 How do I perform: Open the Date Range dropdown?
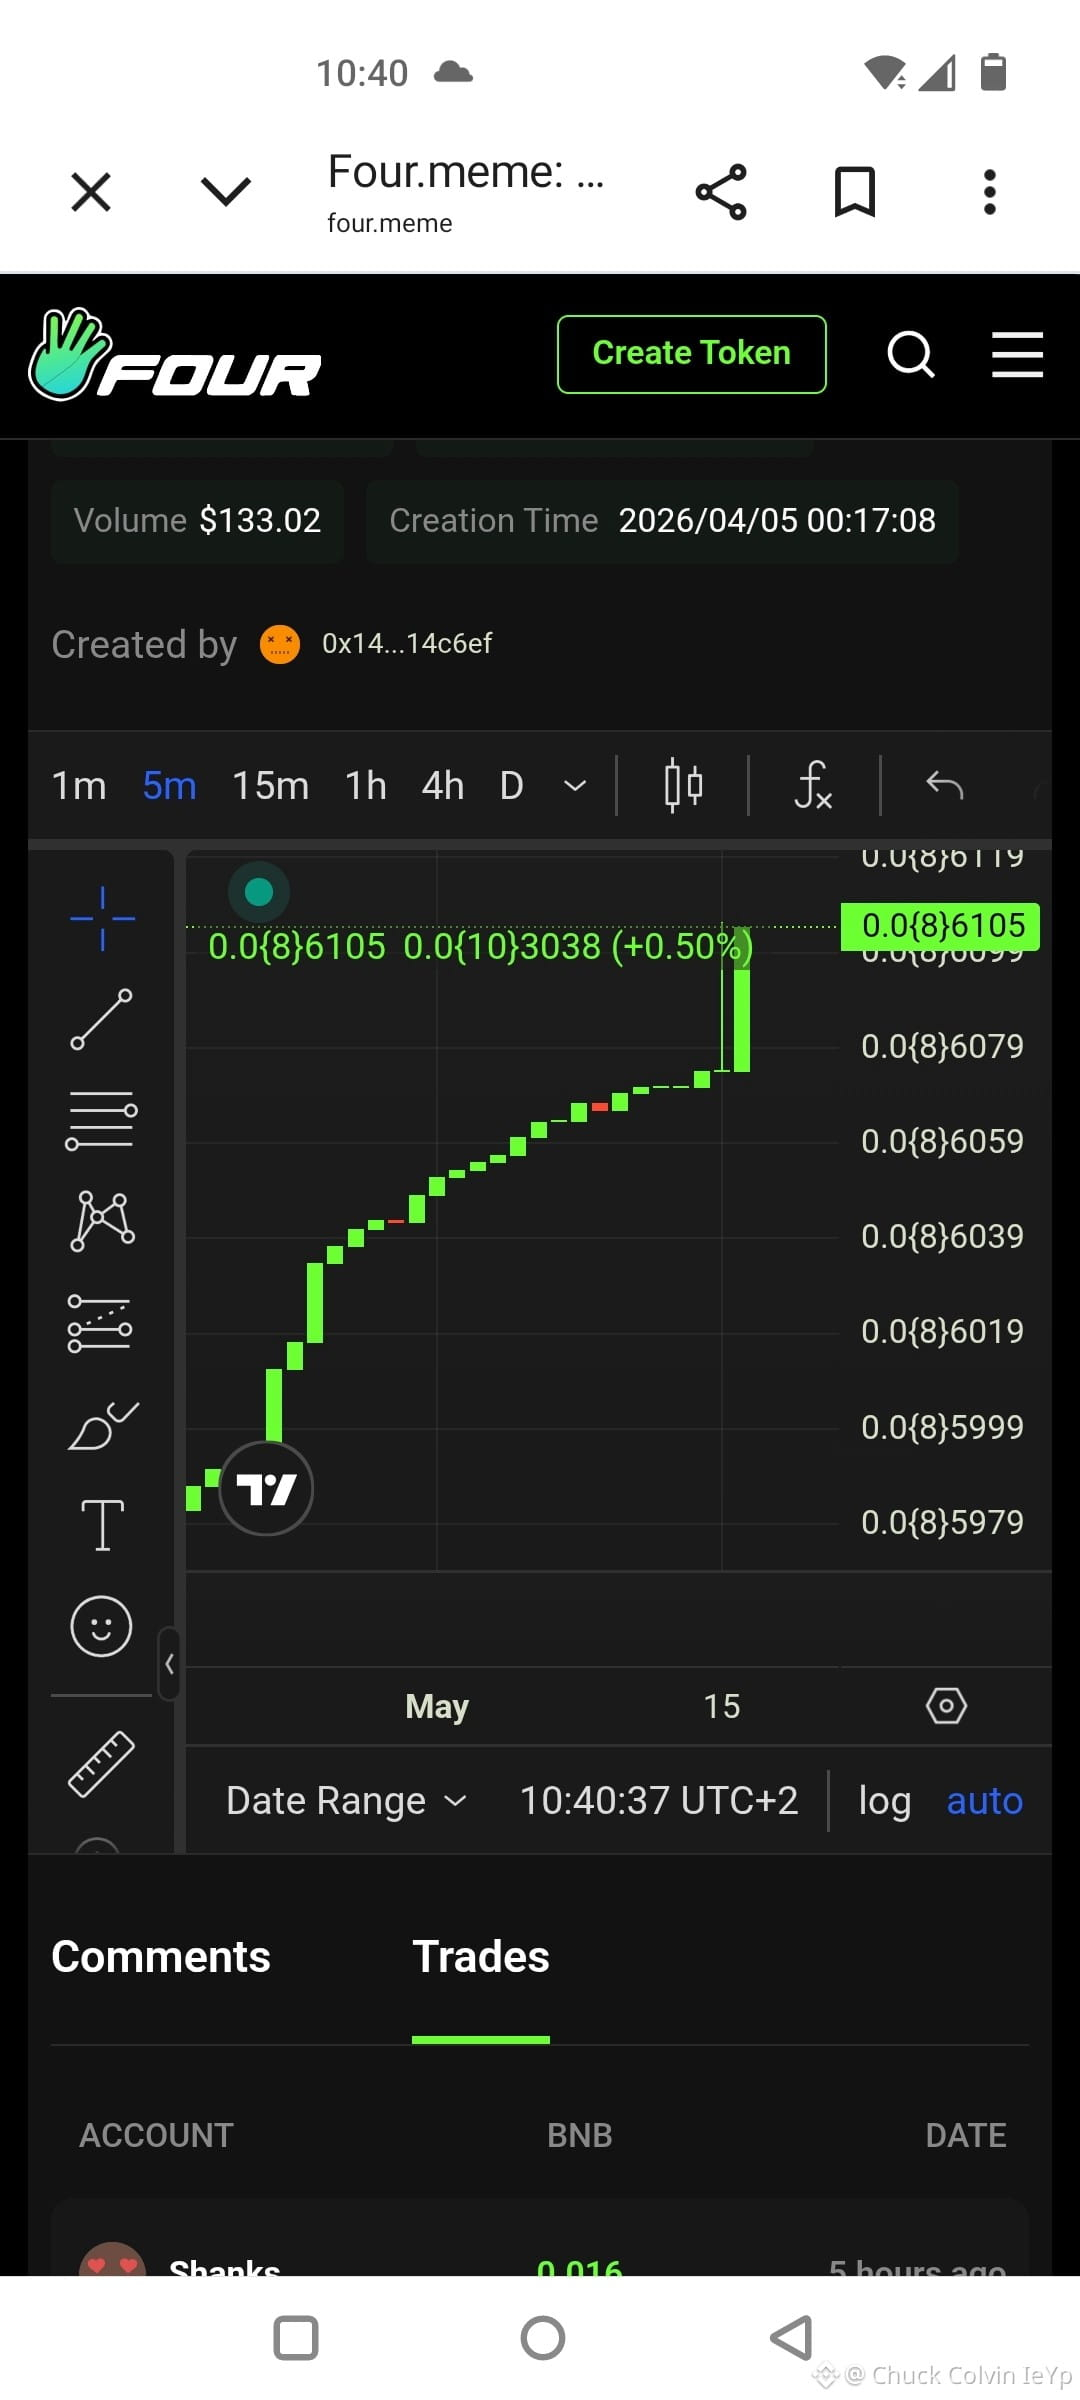tap(346, 1801)
